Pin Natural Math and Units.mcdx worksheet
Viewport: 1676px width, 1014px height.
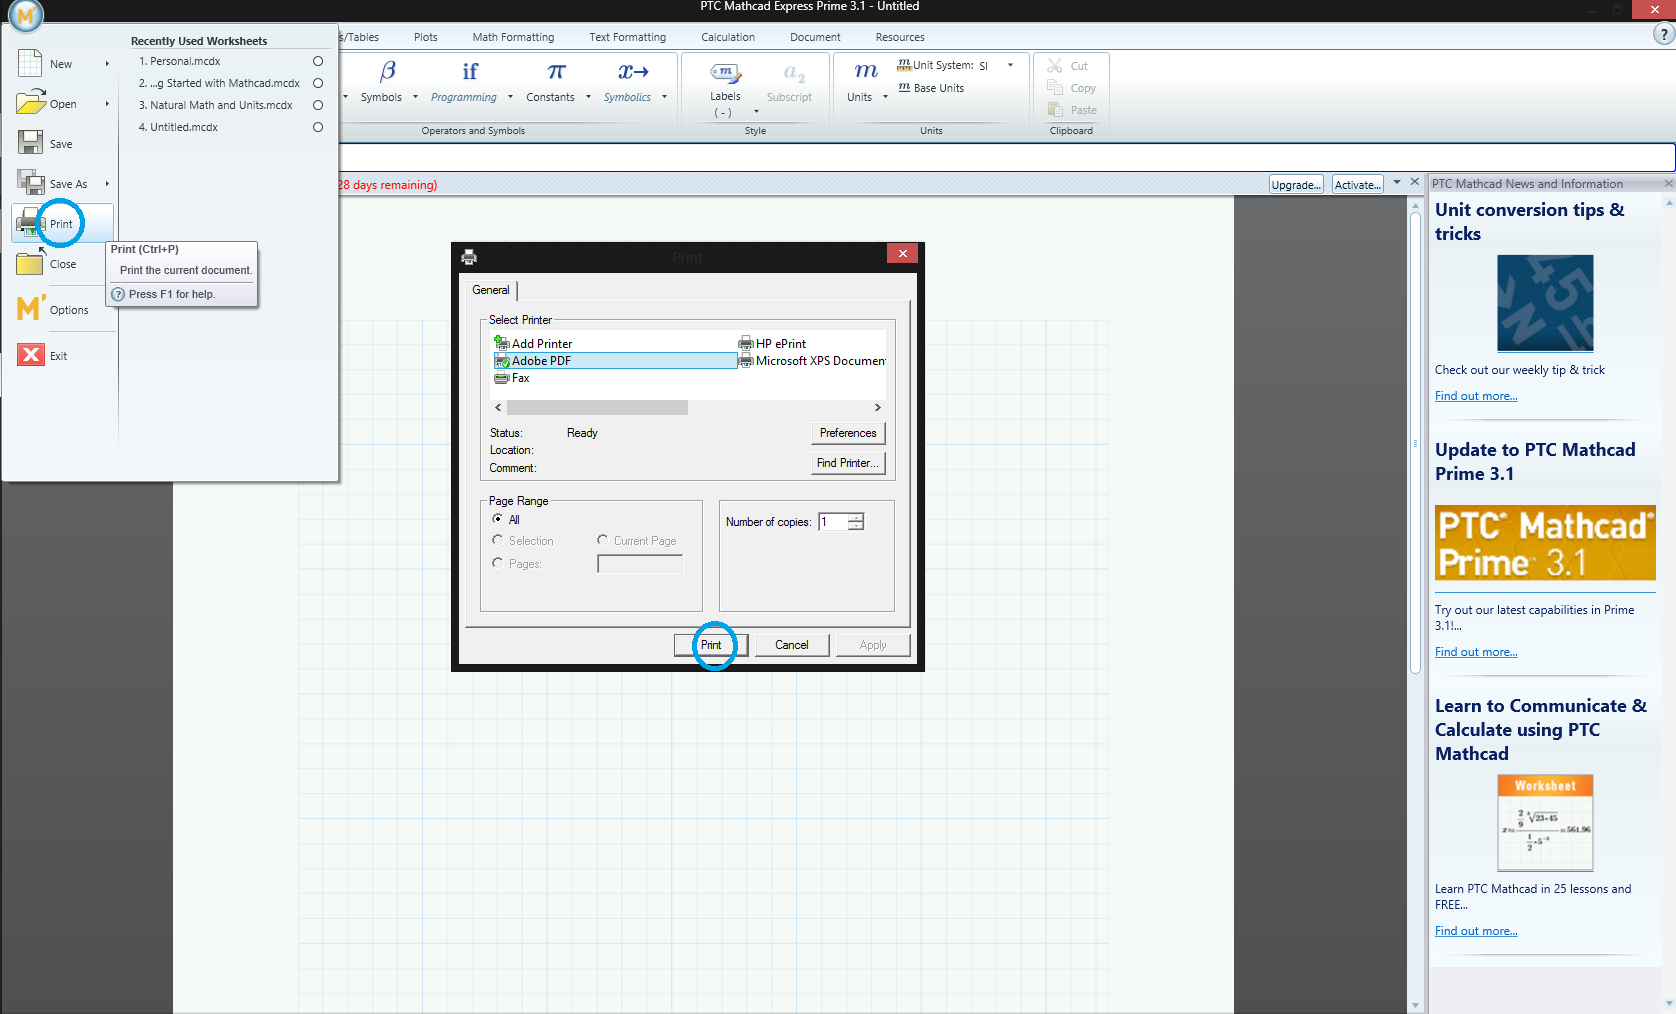(318, 105)
